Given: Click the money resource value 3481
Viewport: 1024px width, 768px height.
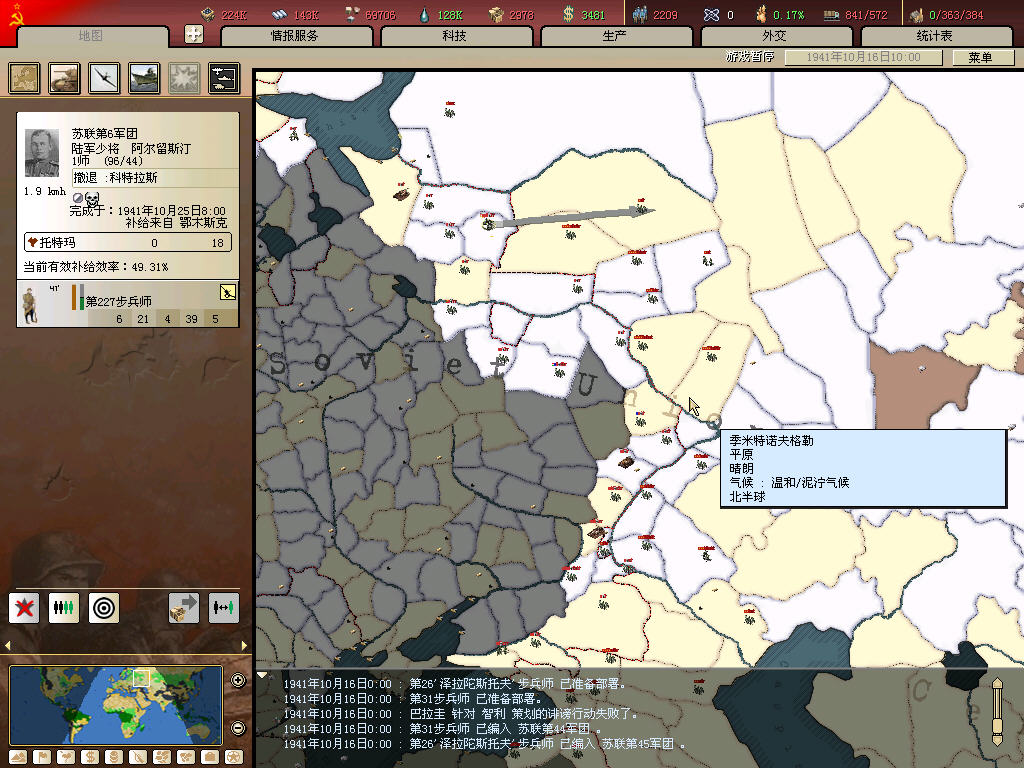Looking at the screenshot, I should [593, 15].
